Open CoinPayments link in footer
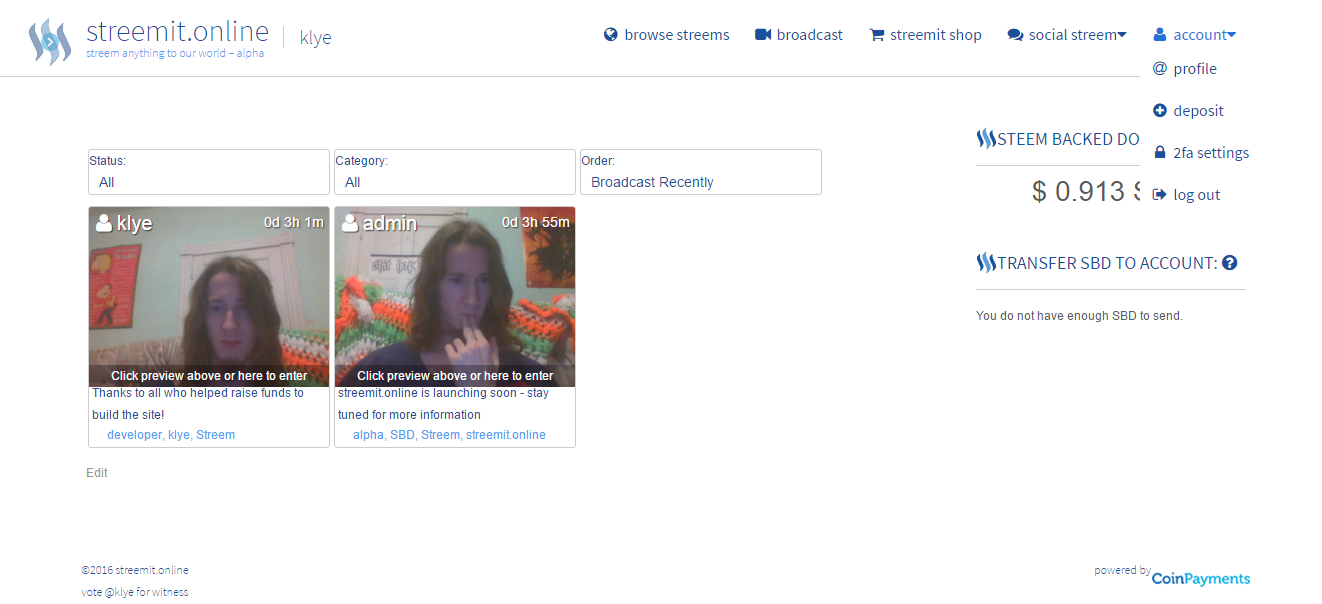The image size is (1322, 604). [x=1201, y=578]
